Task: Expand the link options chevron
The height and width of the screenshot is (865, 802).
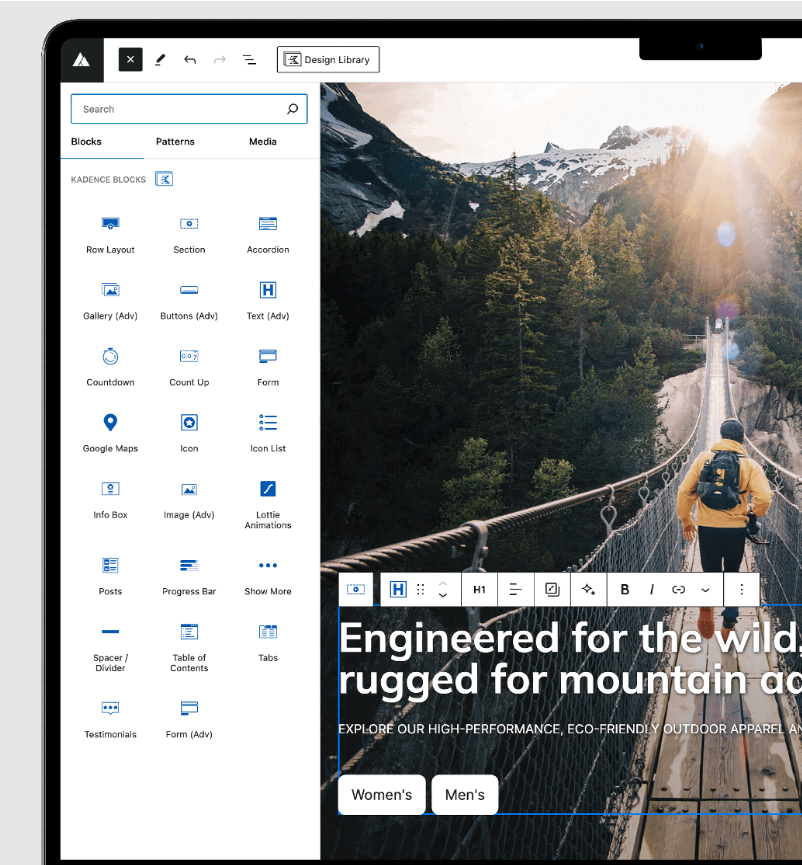Action: (x=705, y=589)
